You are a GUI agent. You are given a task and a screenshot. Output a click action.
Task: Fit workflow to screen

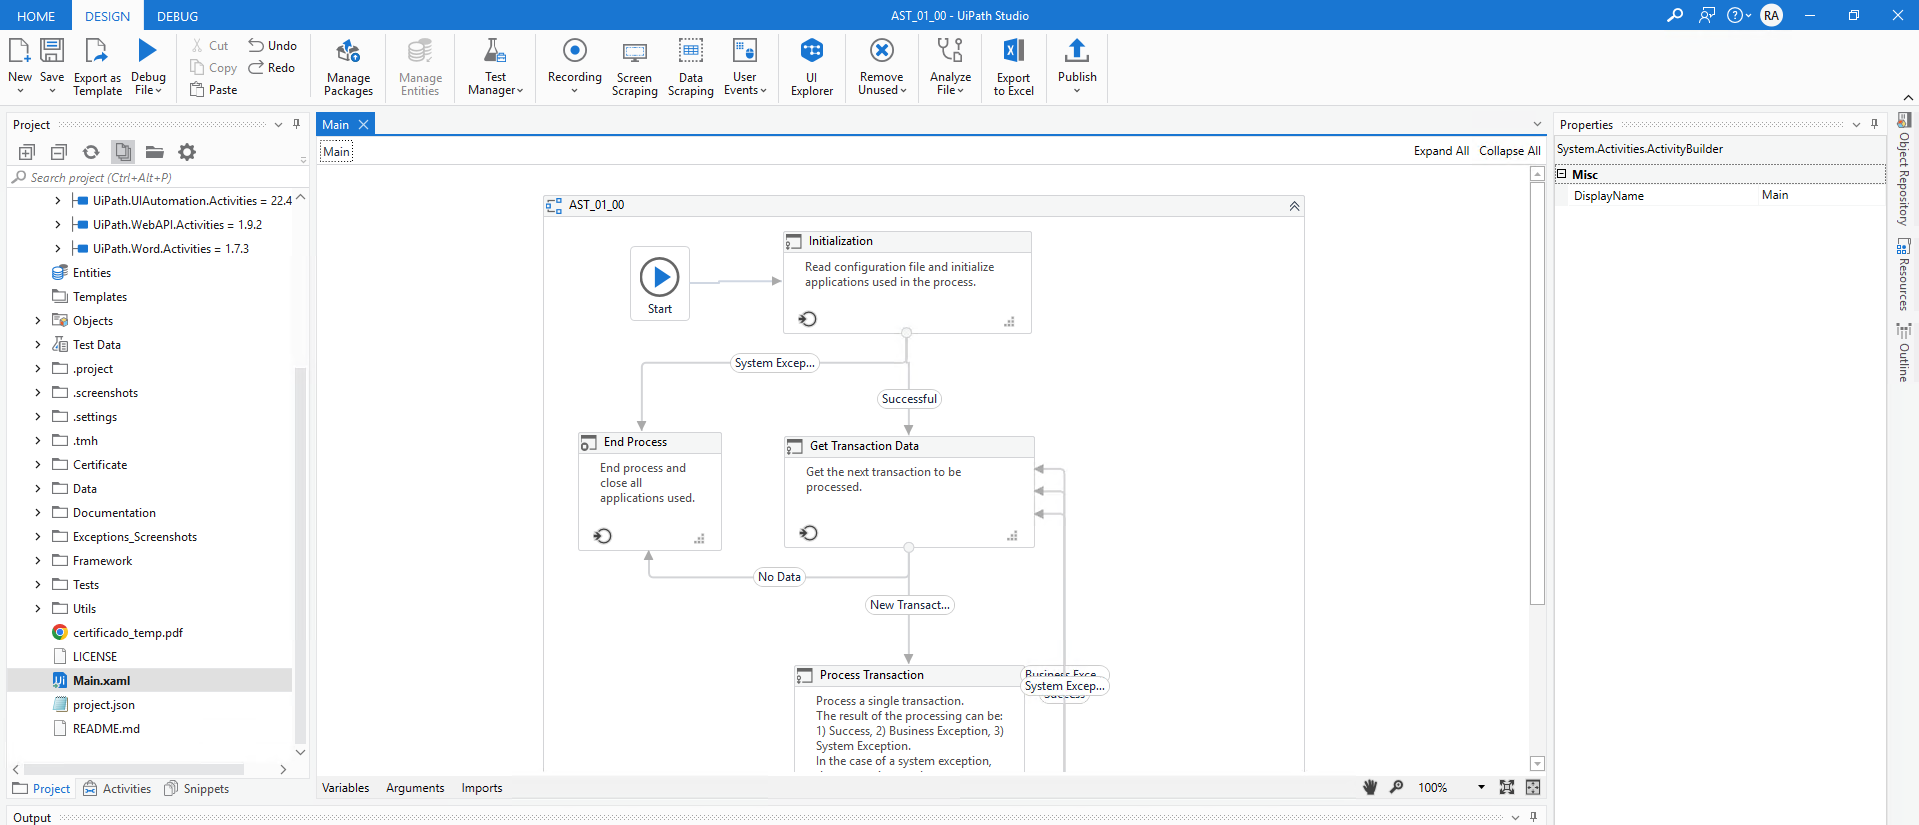point(1507,788)
